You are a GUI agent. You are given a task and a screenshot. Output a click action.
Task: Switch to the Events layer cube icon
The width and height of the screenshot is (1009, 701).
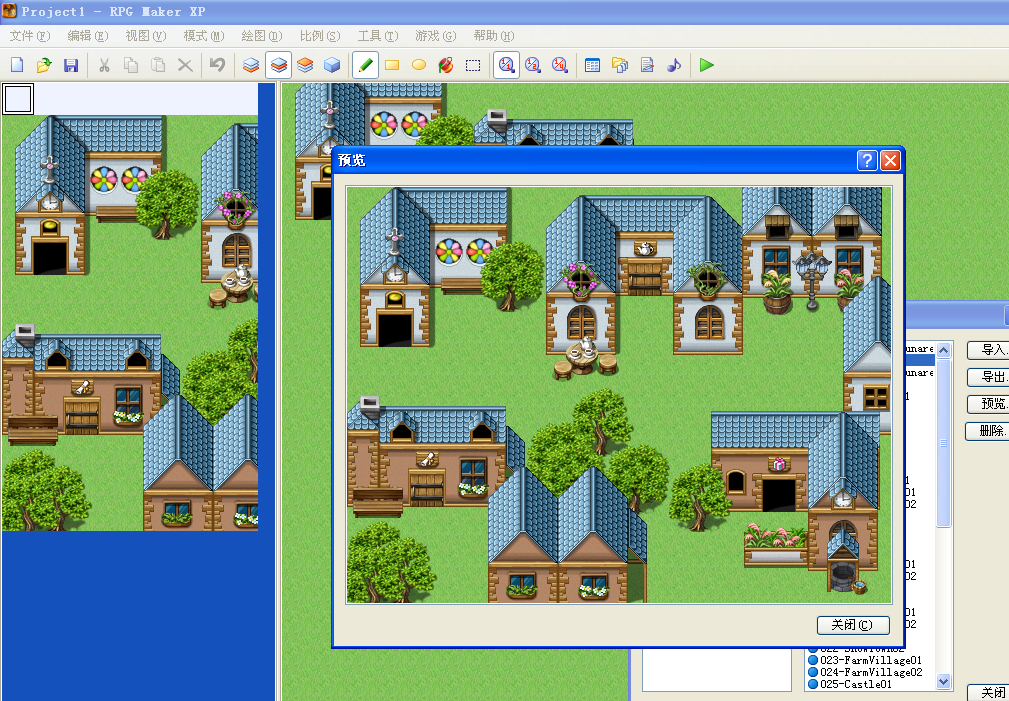[332, 65]
